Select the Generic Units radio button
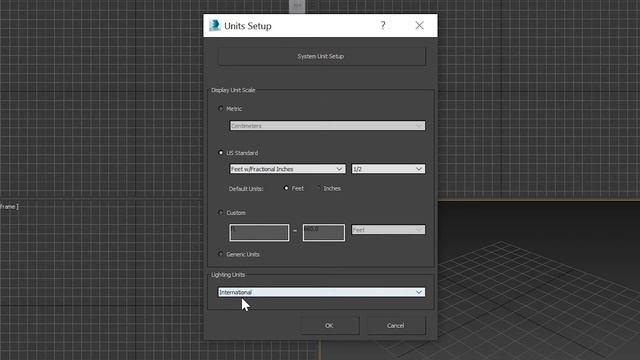 coord(221,254)
